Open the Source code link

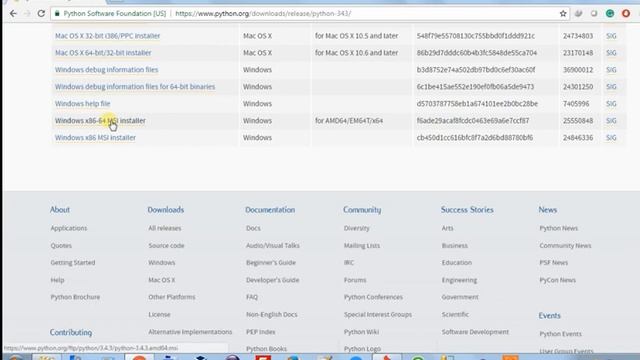point(167,246)
